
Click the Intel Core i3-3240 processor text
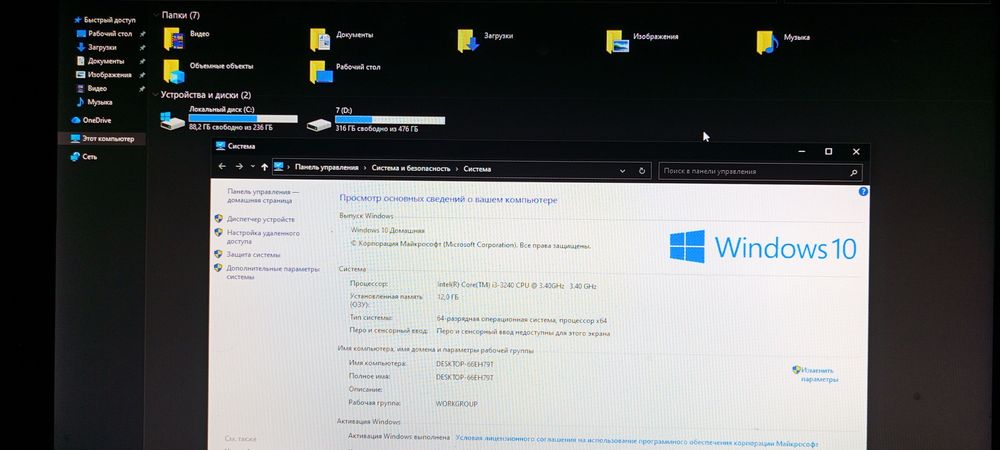[516, 286]
